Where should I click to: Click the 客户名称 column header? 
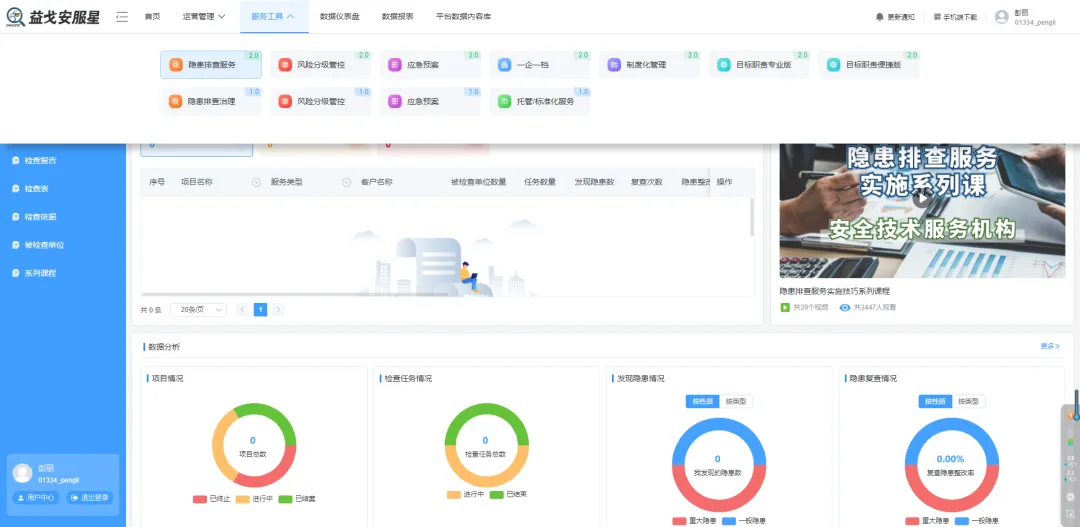click(377, 183)
